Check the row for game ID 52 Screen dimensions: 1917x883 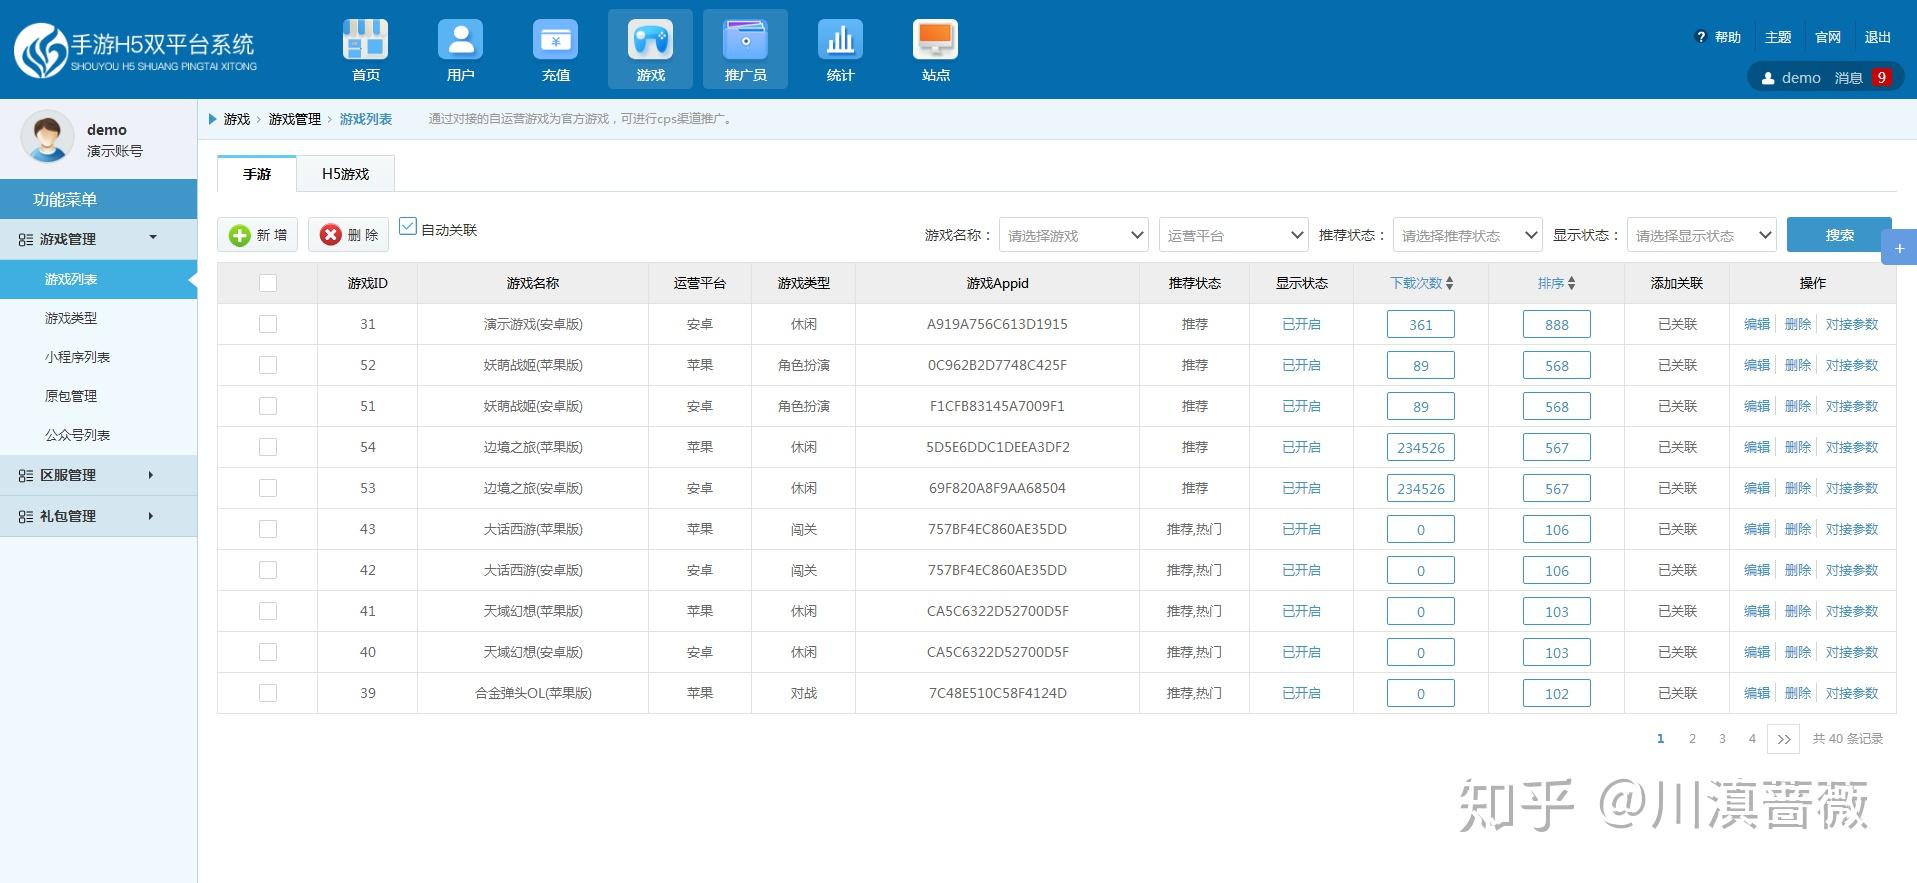tap(267, 365)
